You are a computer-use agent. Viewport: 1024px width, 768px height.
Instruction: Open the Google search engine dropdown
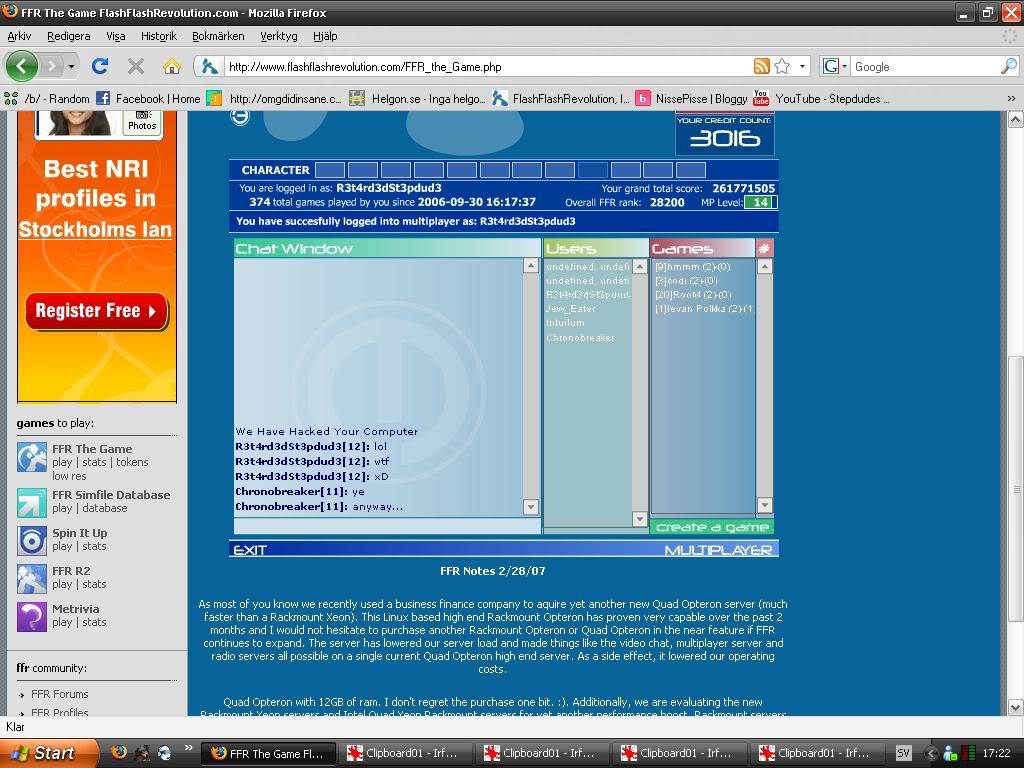pos(835,66)
